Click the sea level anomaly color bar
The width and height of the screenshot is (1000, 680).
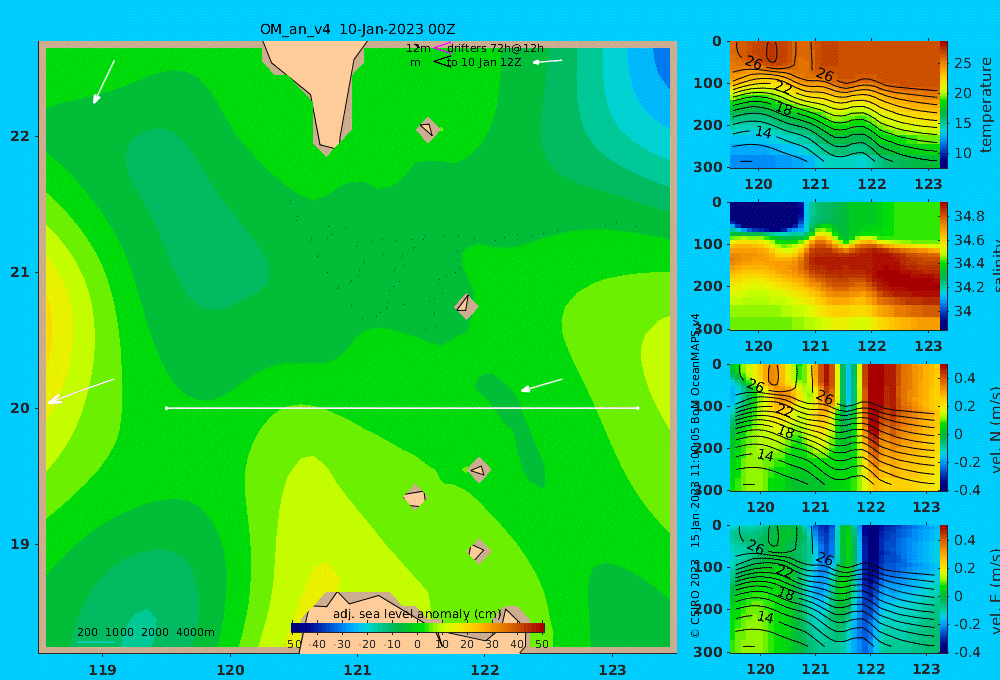(x=418, y=627)
